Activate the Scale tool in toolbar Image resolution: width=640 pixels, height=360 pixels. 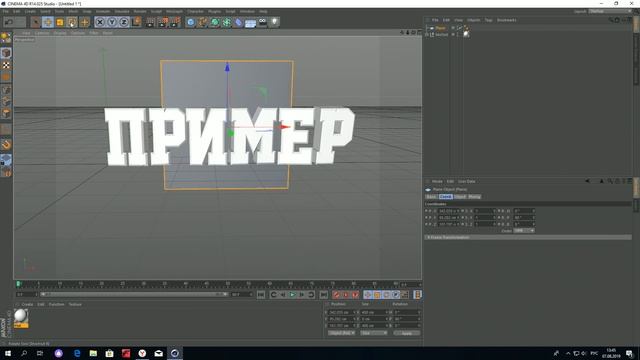[x=60, y=22]
